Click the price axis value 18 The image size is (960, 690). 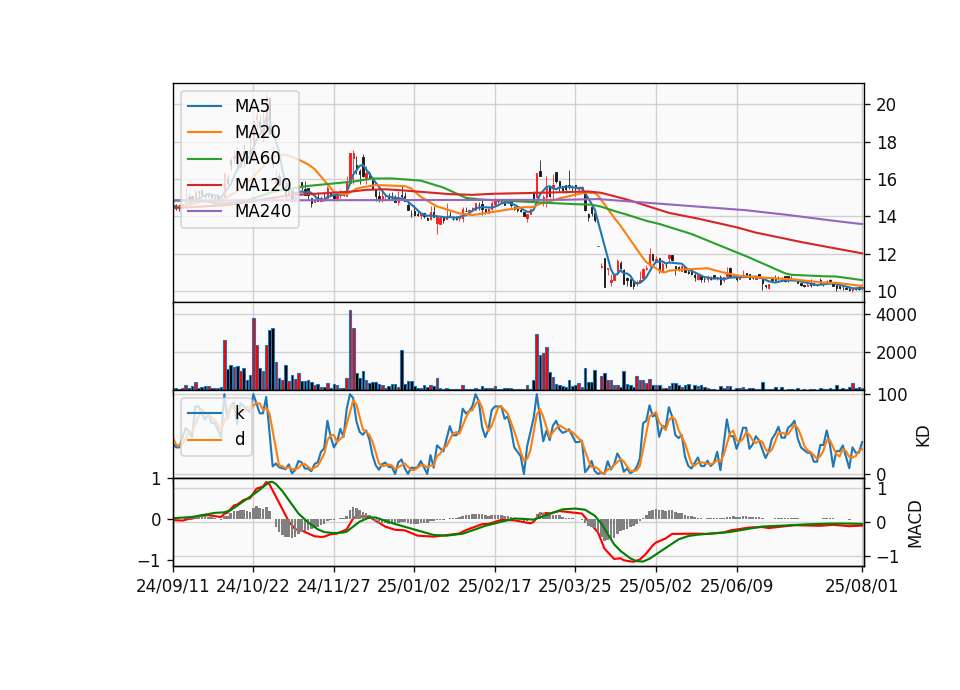(886, 143)
